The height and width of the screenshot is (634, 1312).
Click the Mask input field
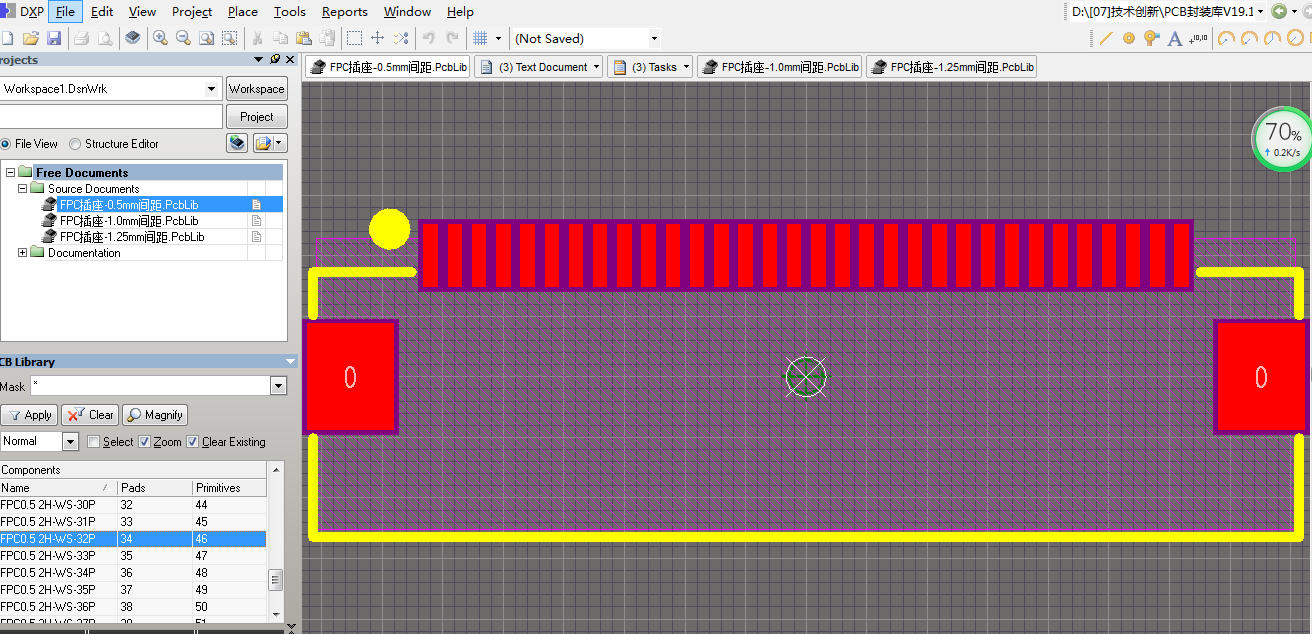click(150, 386)
